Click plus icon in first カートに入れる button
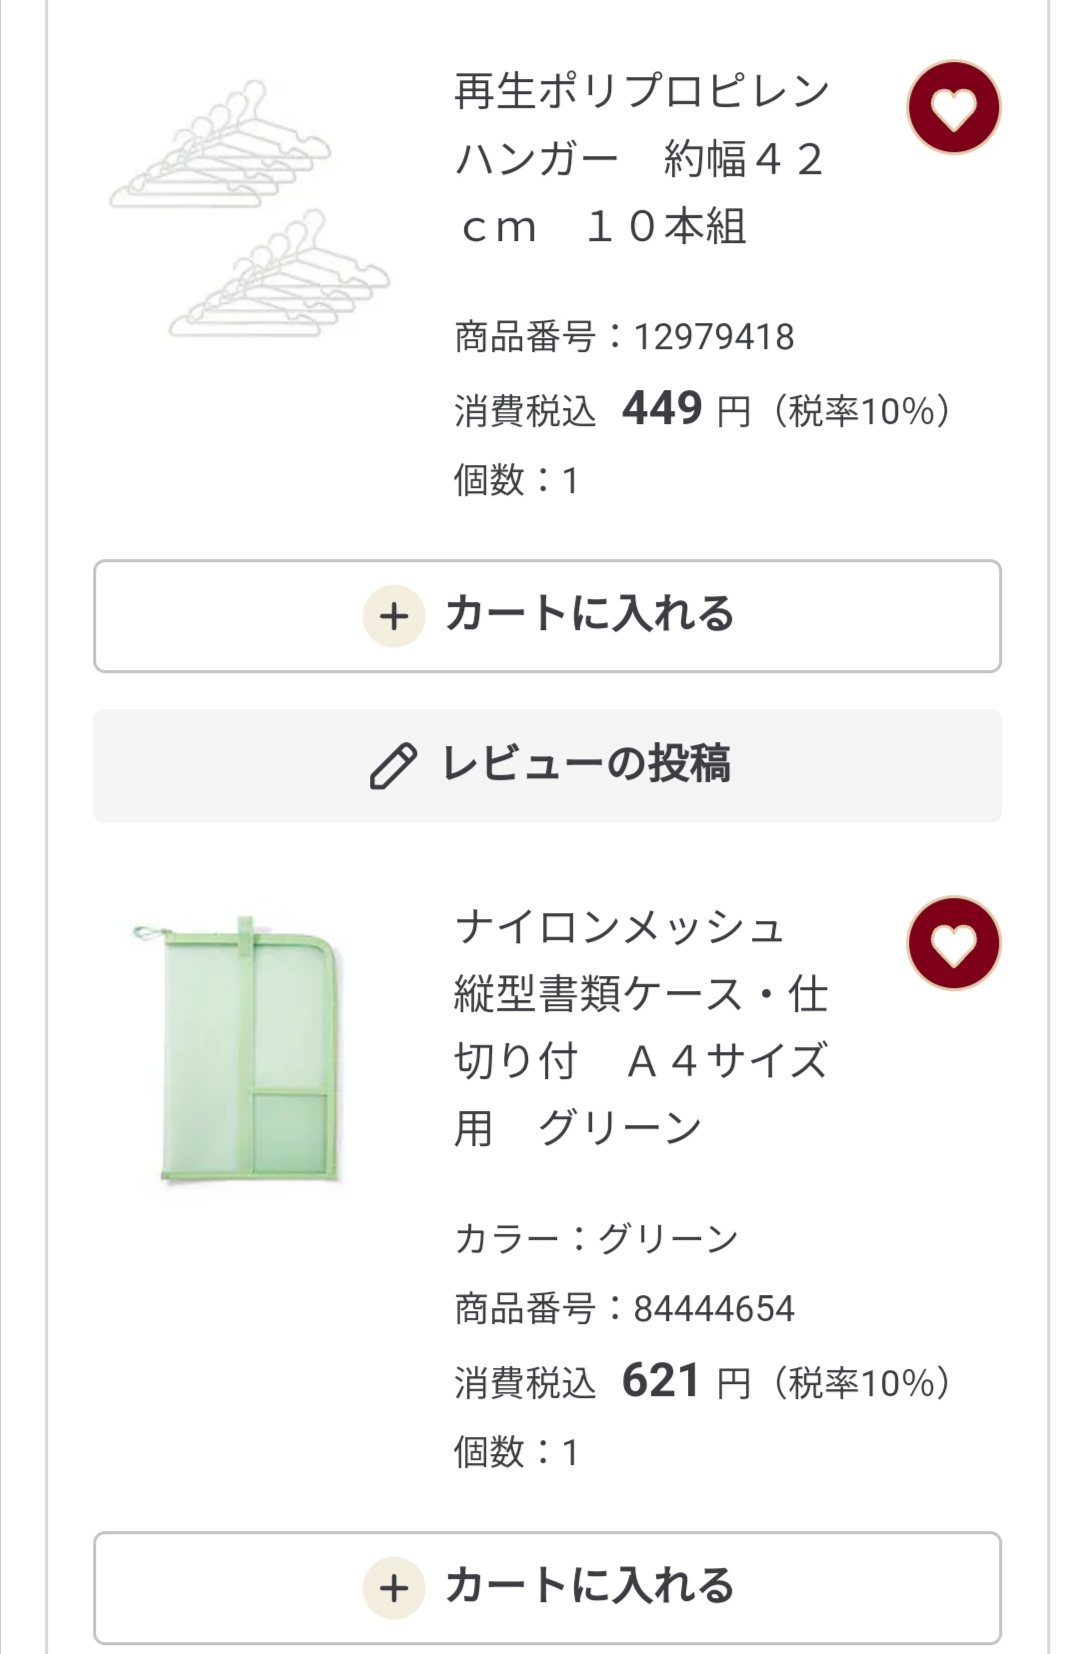 [394, 616]
